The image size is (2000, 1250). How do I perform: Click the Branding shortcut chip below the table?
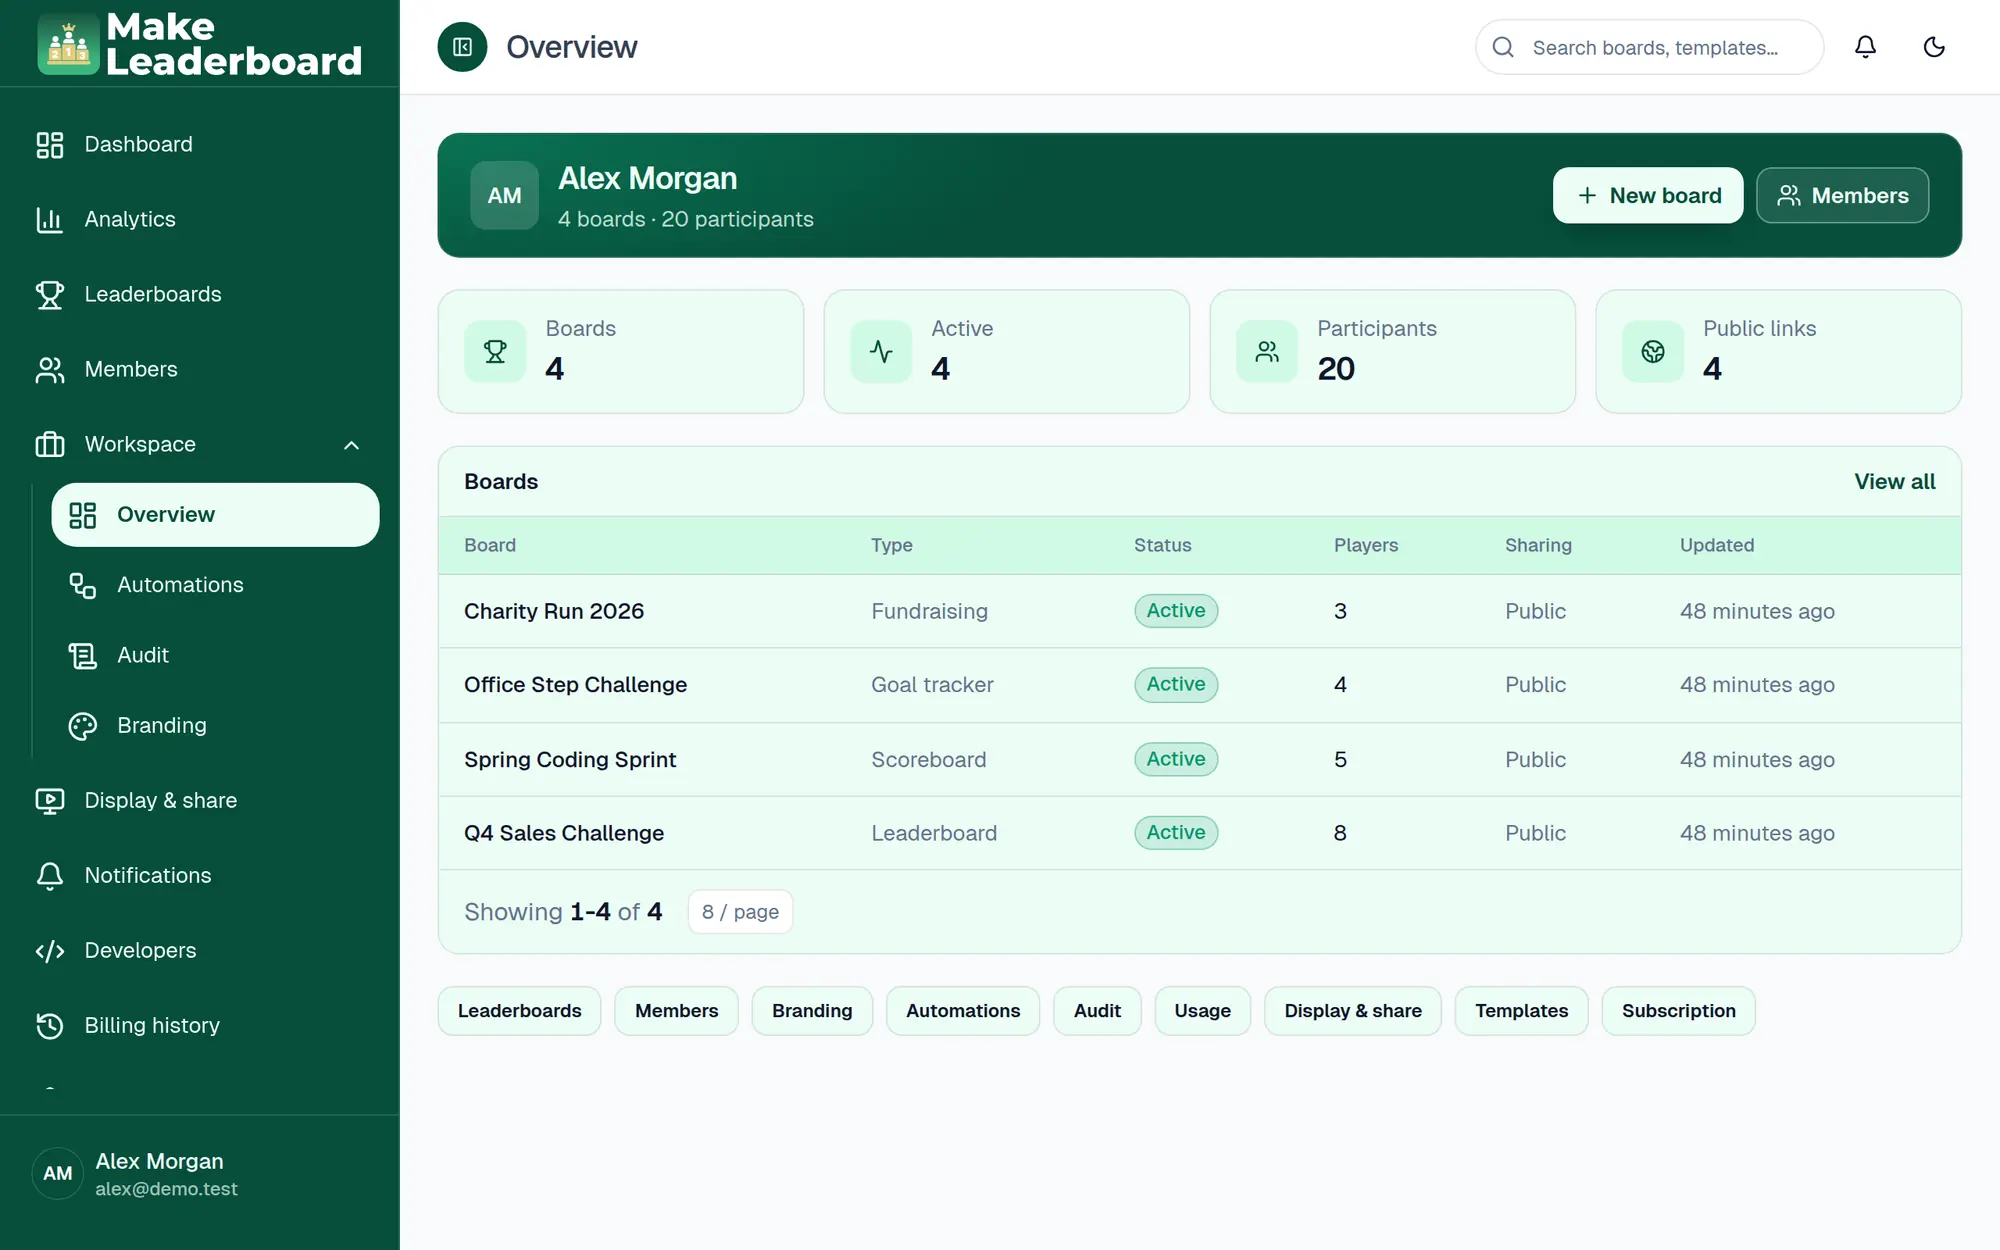click(x=812, y=1011)
